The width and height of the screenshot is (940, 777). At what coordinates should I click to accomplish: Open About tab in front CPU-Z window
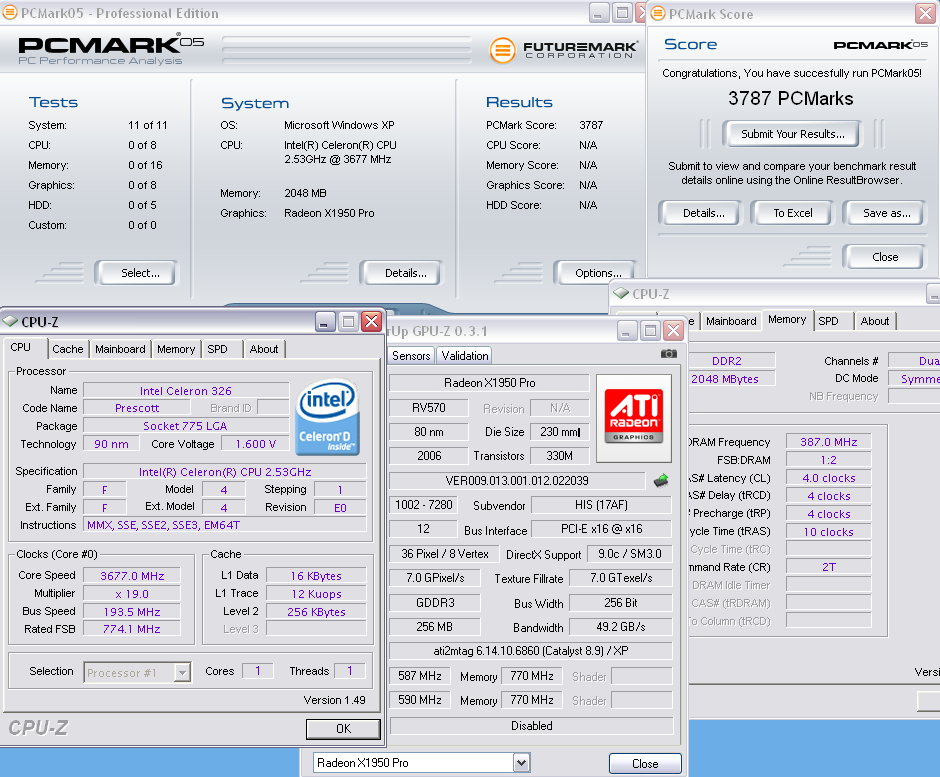click(264, 349)
